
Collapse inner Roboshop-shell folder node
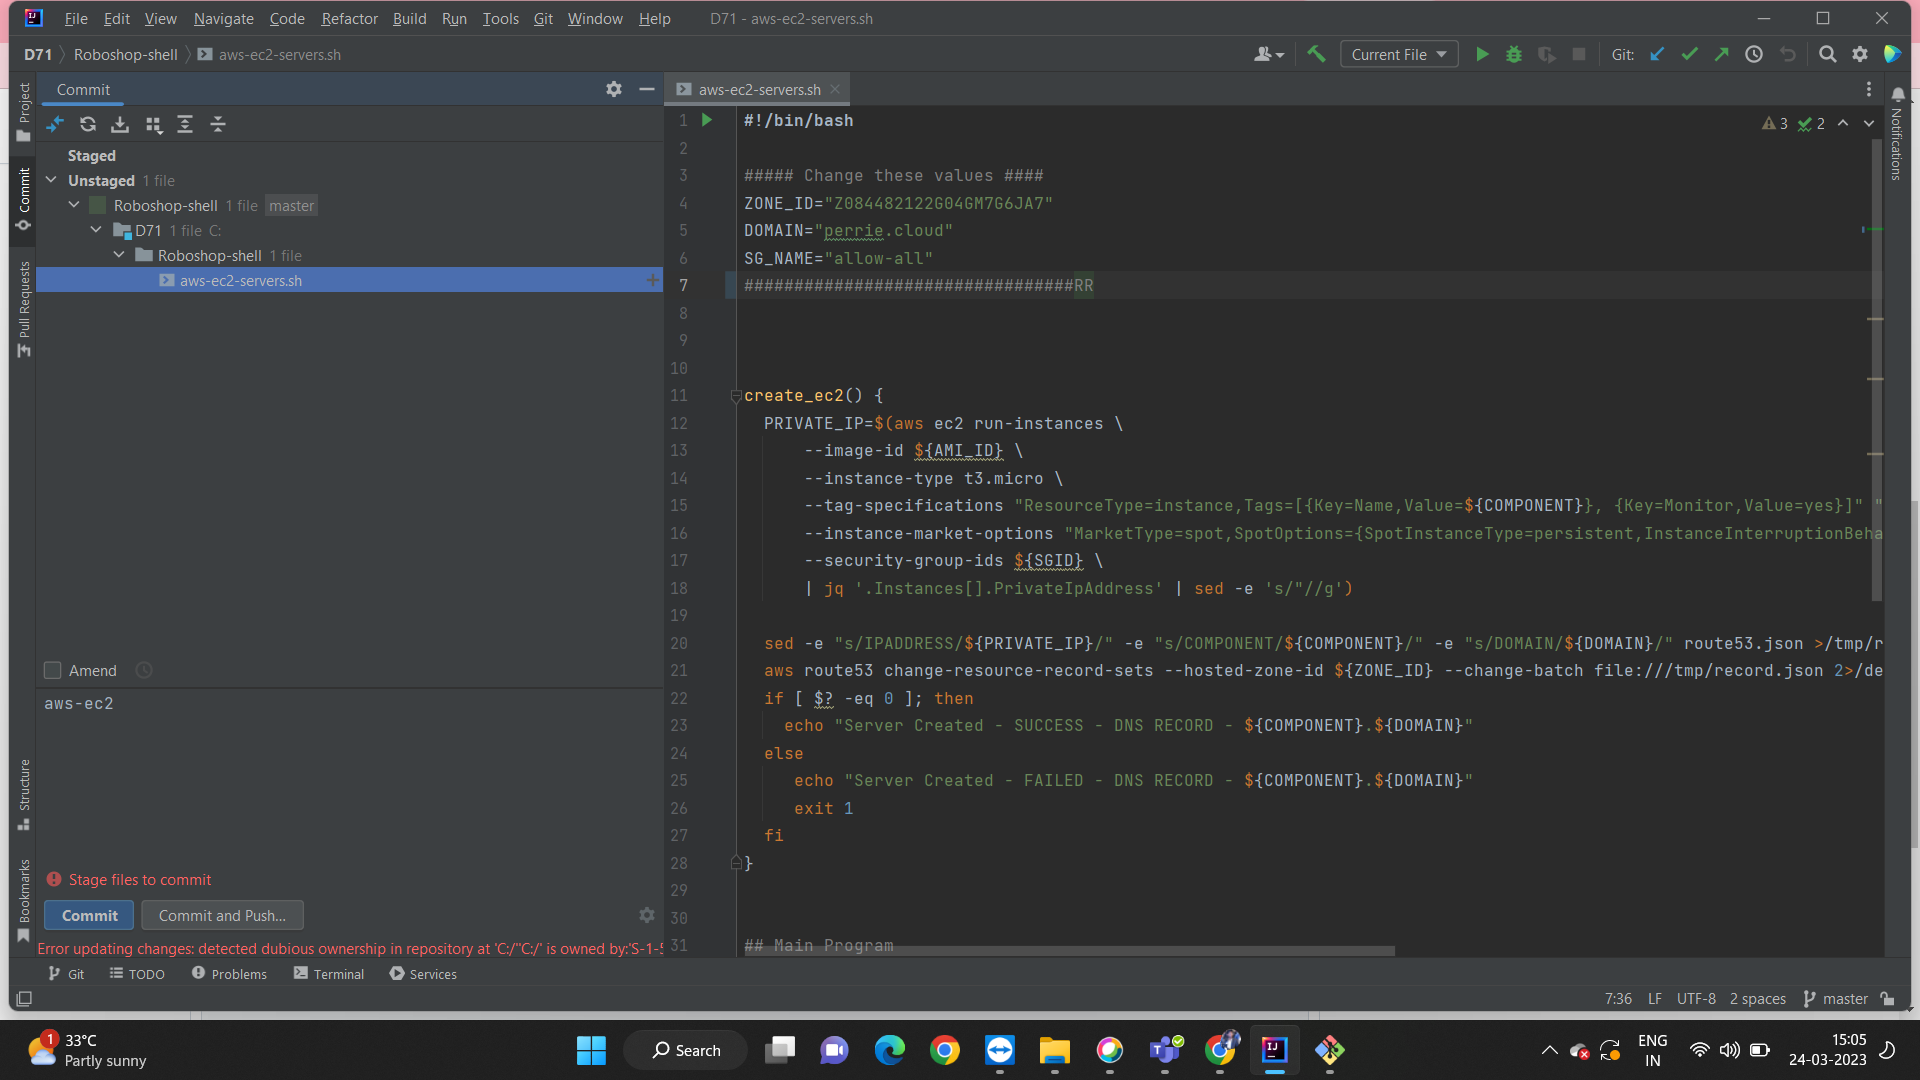(x=119, y=255)
